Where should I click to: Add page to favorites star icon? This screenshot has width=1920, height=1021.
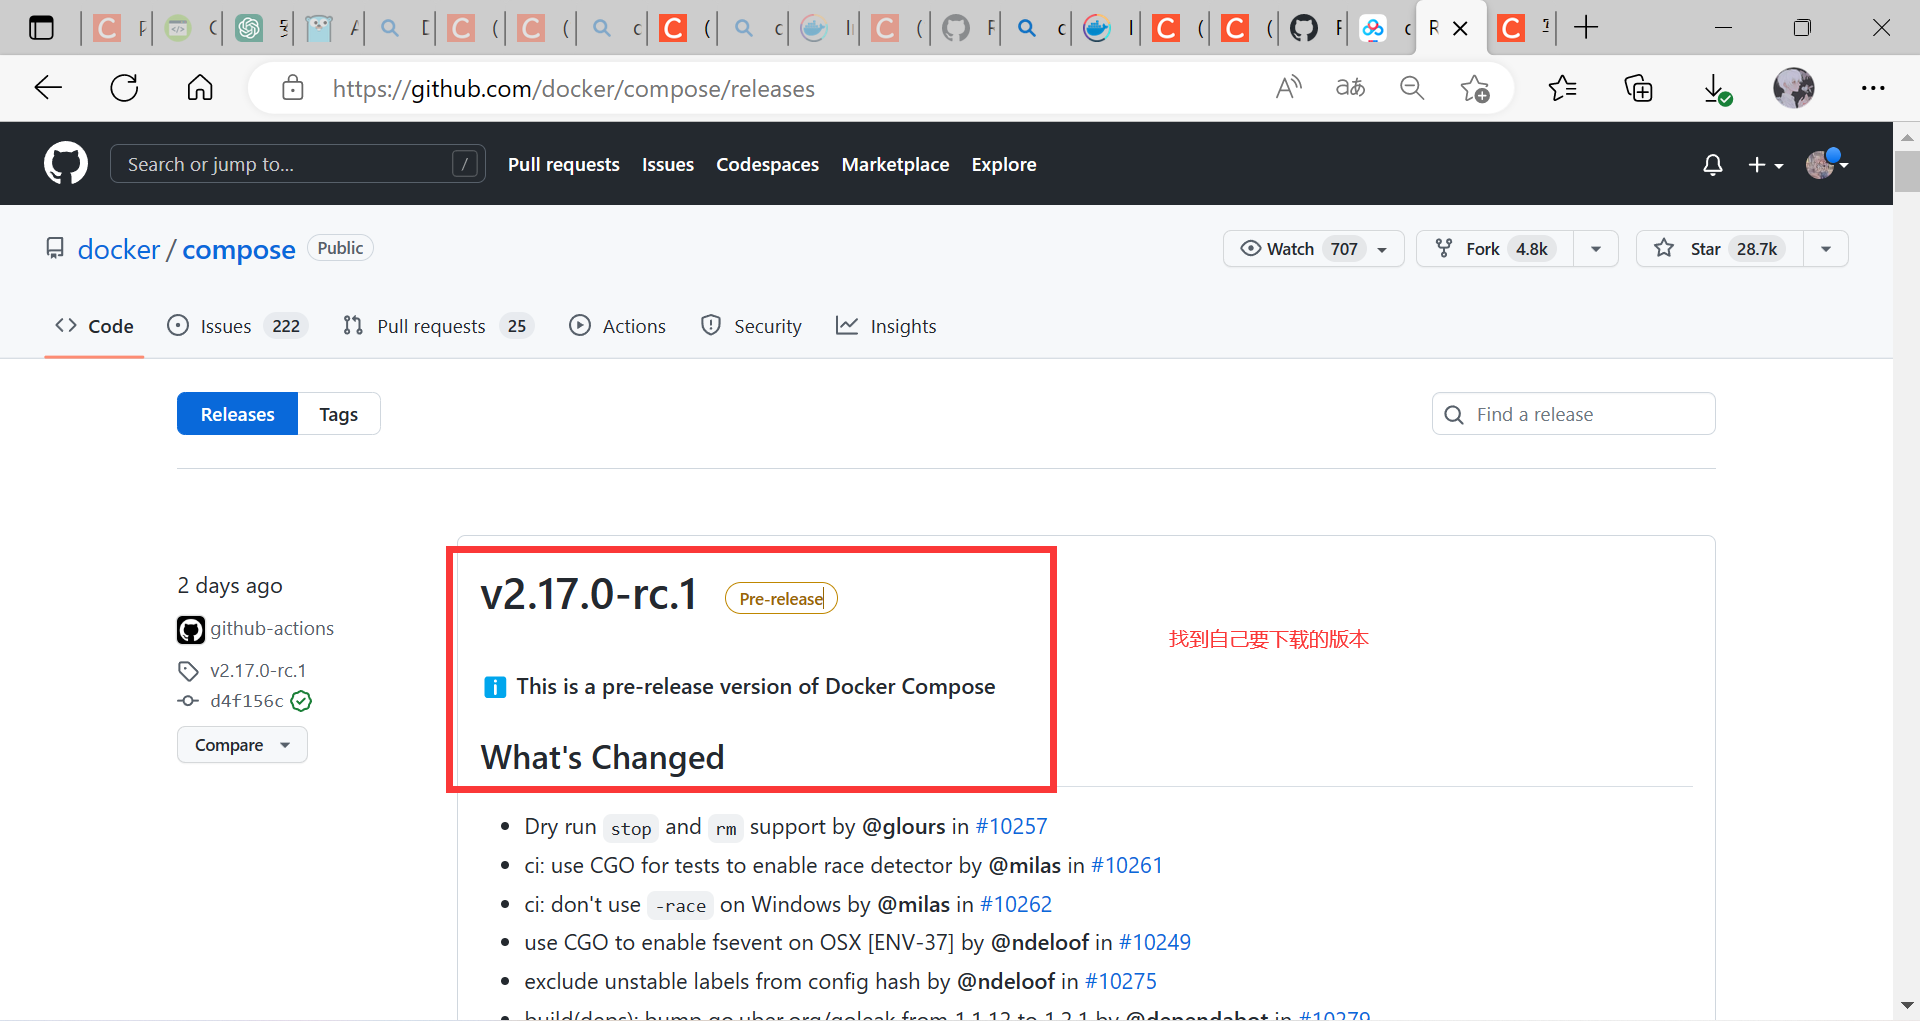1475,88
